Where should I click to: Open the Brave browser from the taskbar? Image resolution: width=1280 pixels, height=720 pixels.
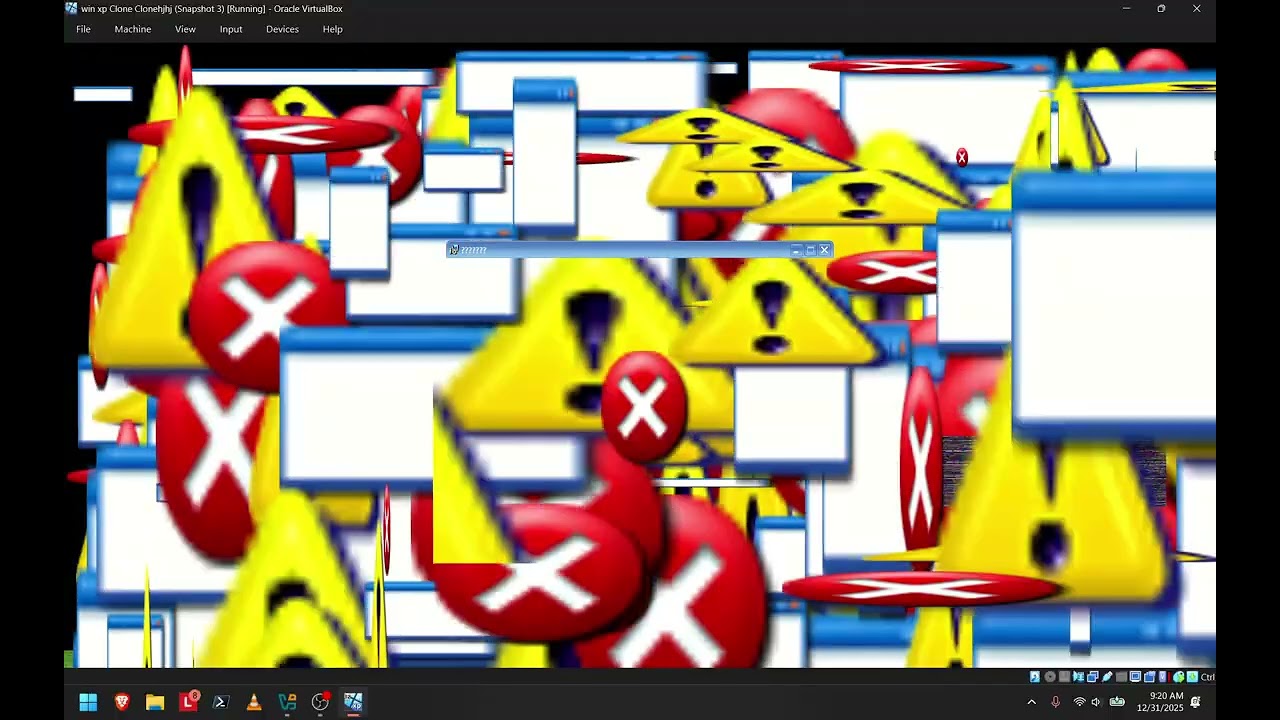click(x=122, y=702)
